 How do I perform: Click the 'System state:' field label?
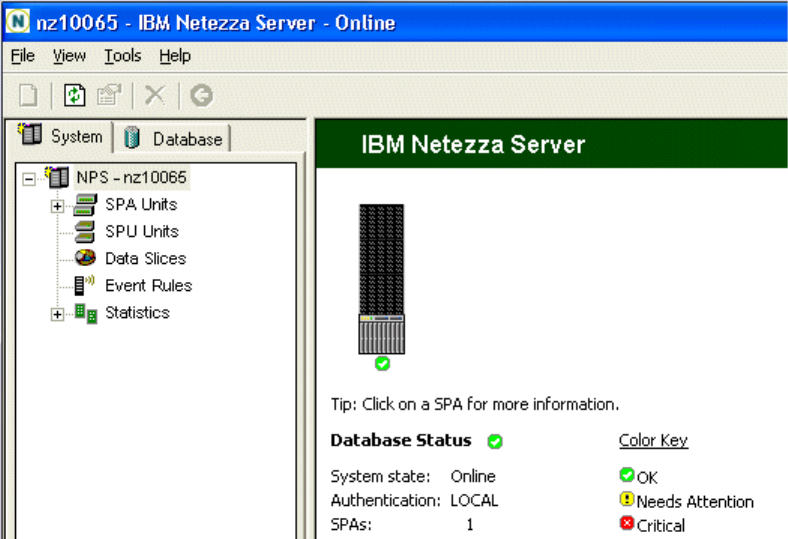click(x=380, y=476)
